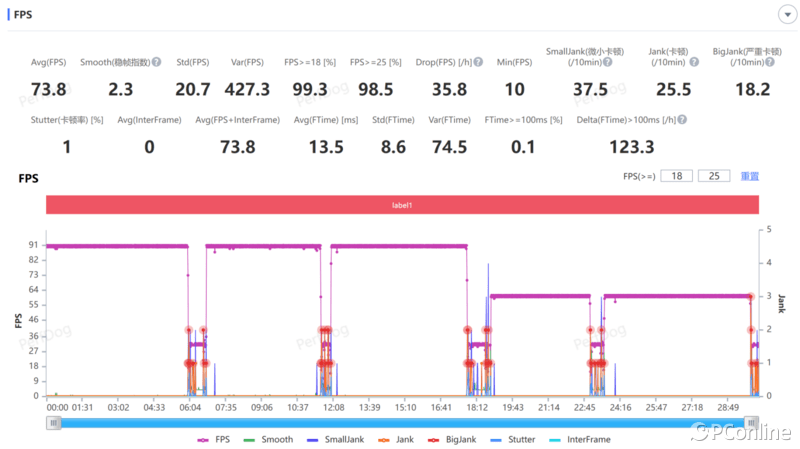The width and height of the screenshot is (800, 449).
Task: Click the FPS threshold field showing 25
Action: point(714,176)
